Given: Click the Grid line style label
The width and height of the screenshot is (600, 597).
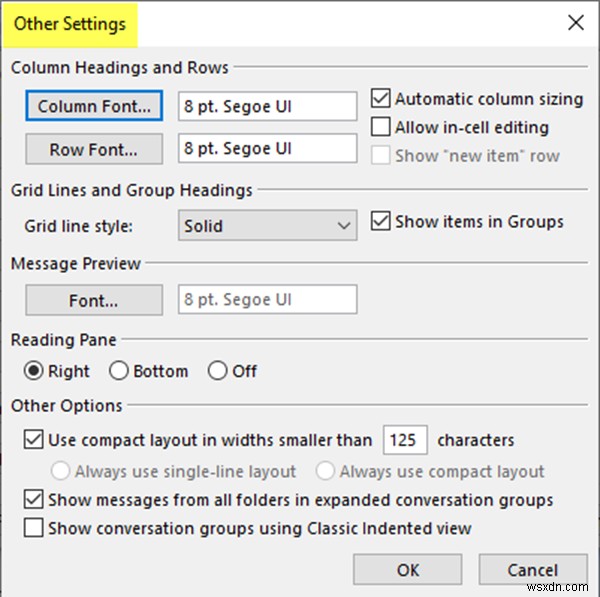Looking at the screenshot, I should tap(79, 226).
